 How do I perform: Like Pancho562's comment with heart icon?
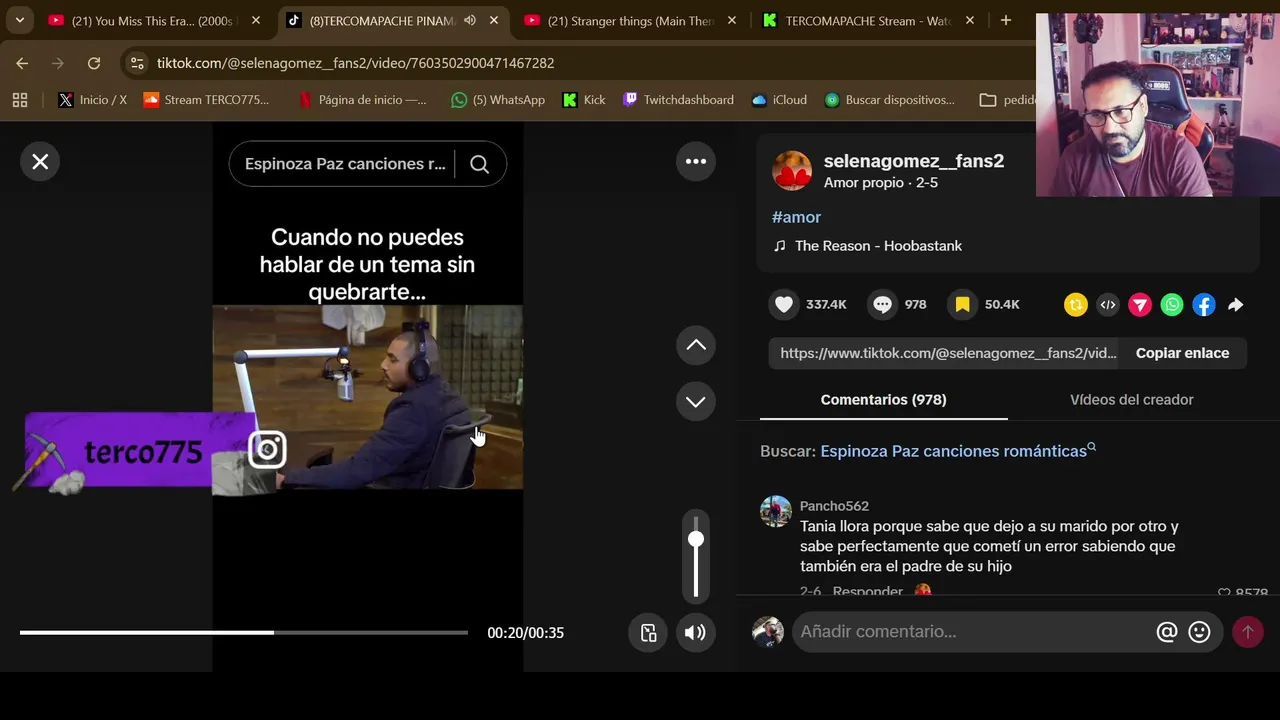pos(1224,593)
